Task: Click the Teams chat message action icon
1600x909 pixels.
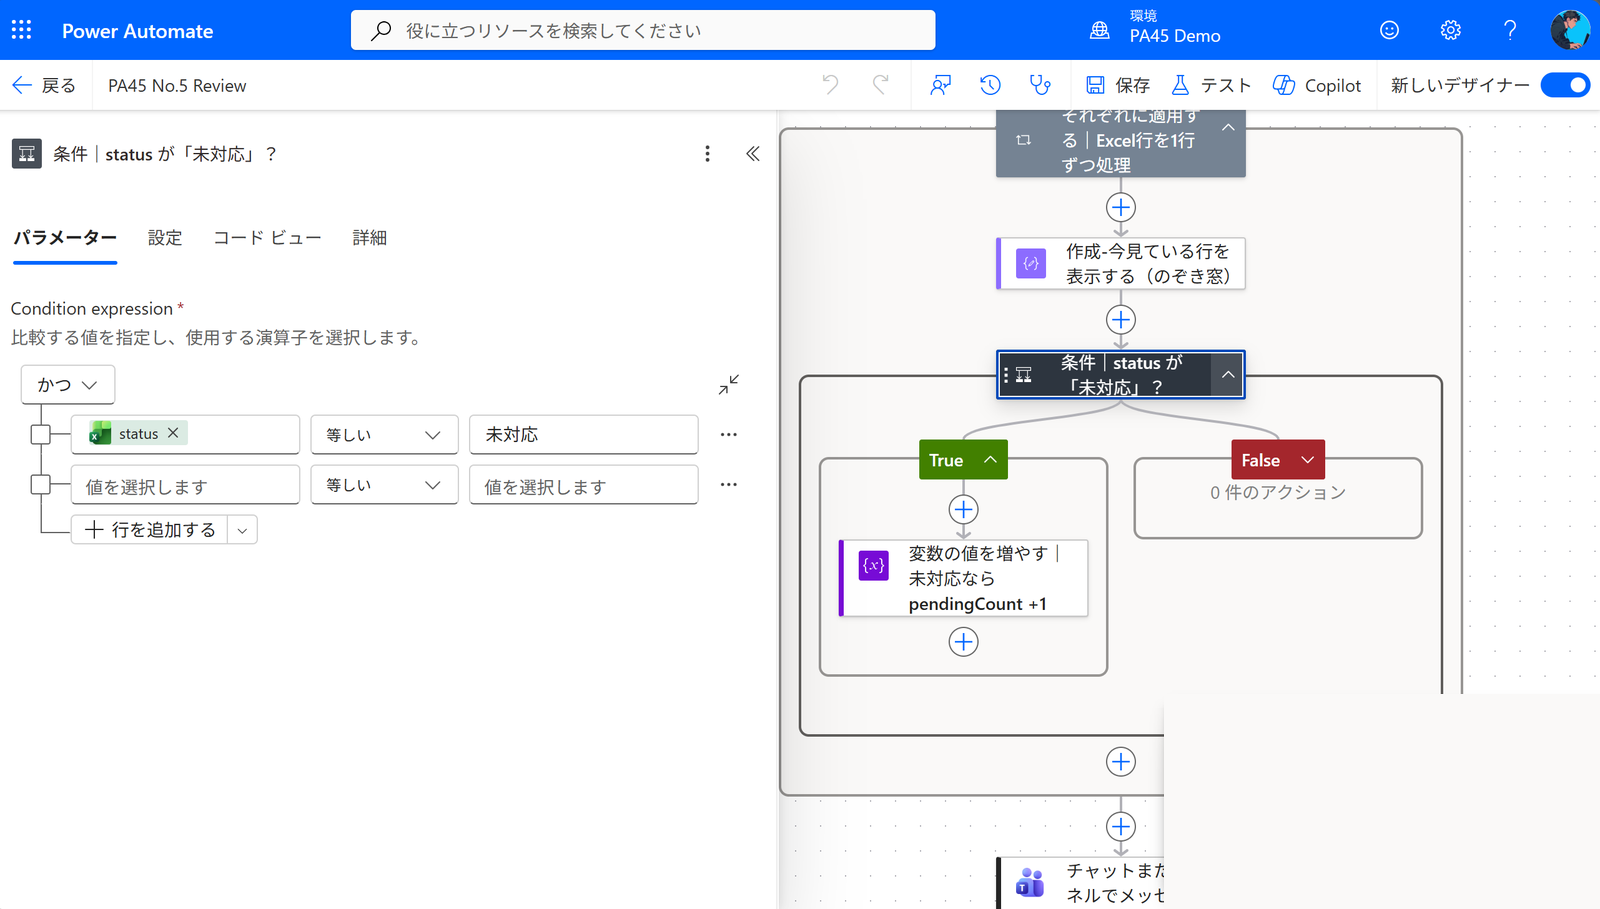Action: pos(1030,882)
